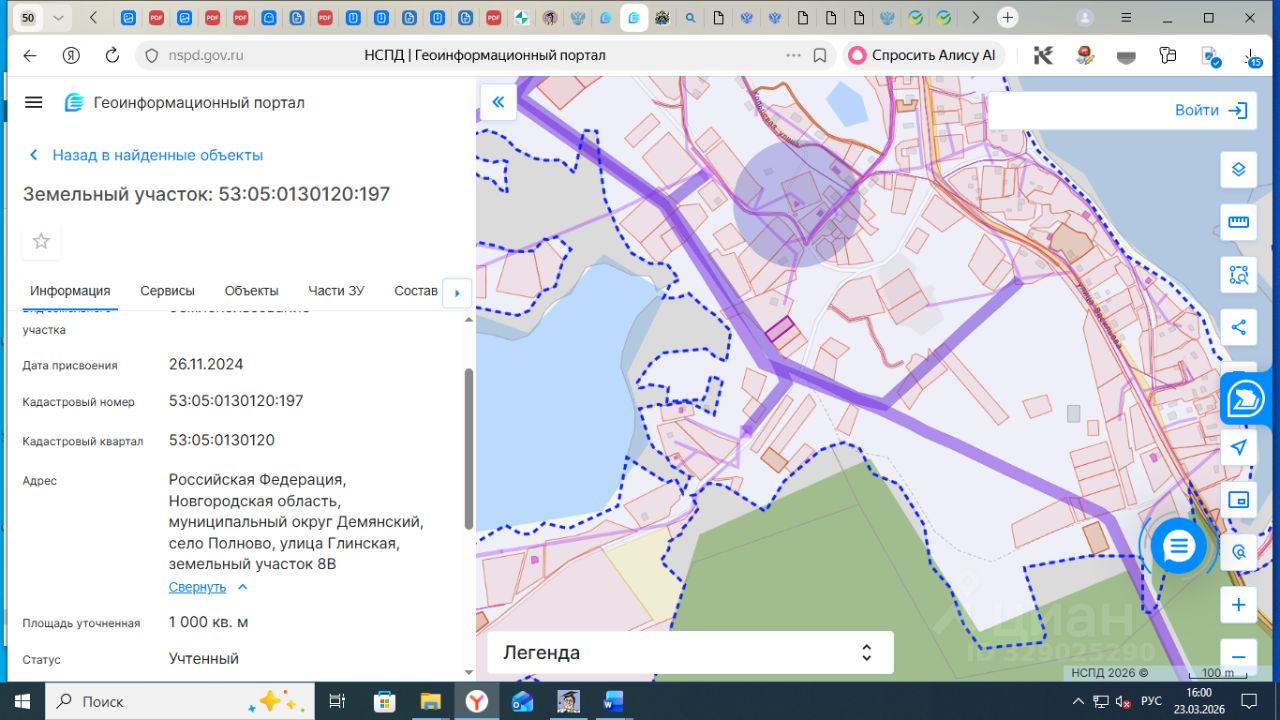Open the Части ЗУ tab

(336, 291)
